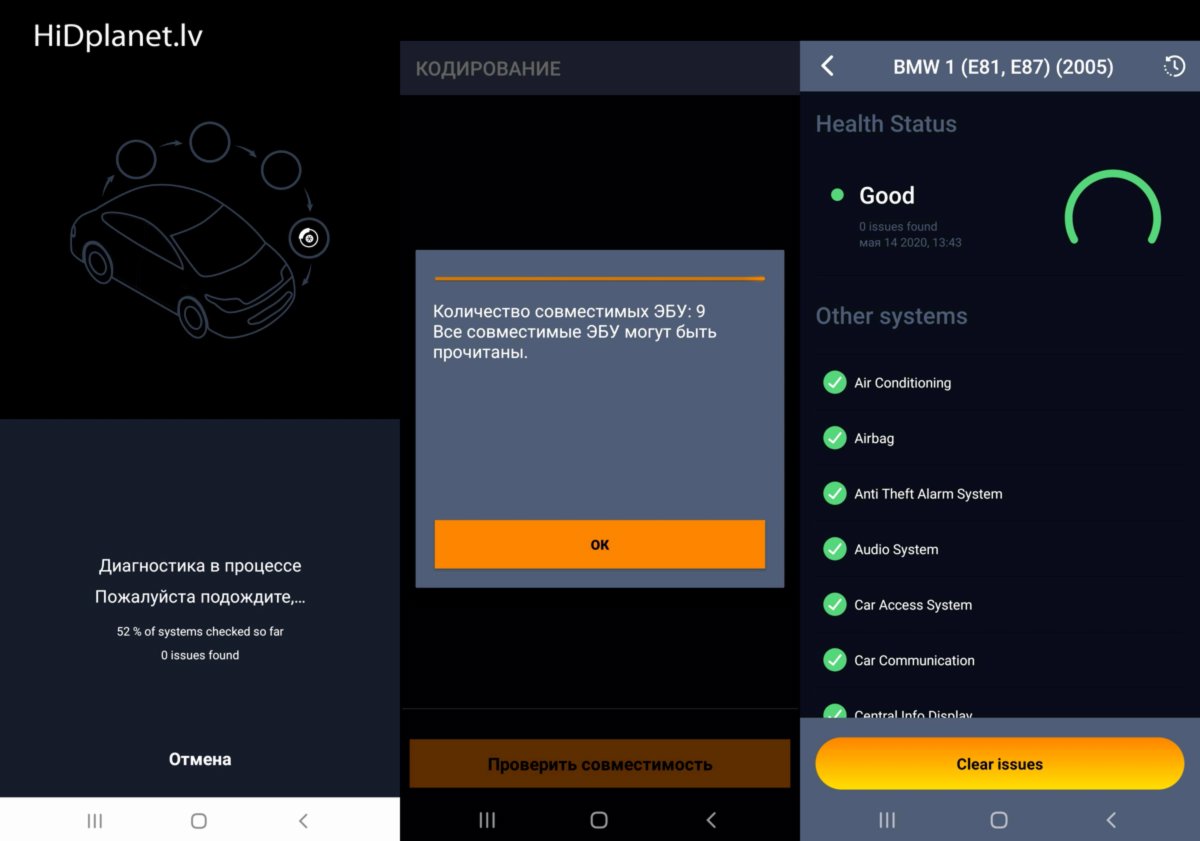The width and height of the screenshot is (1200, 841).
Task: Click the green health status gauge
Action: coord(1112,207)
